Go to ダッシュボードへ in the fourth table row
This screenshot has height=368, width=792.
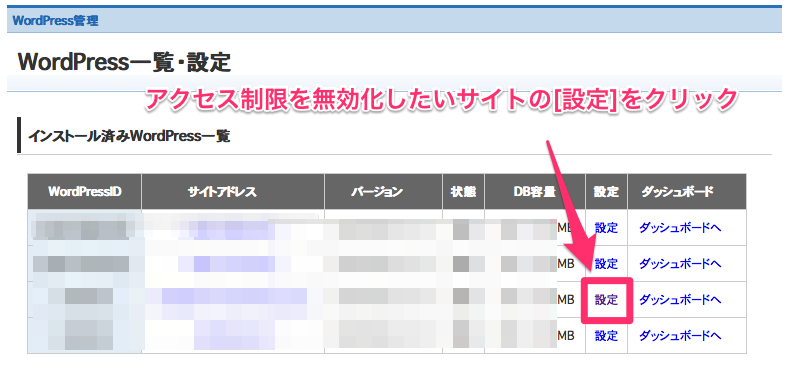680,336
